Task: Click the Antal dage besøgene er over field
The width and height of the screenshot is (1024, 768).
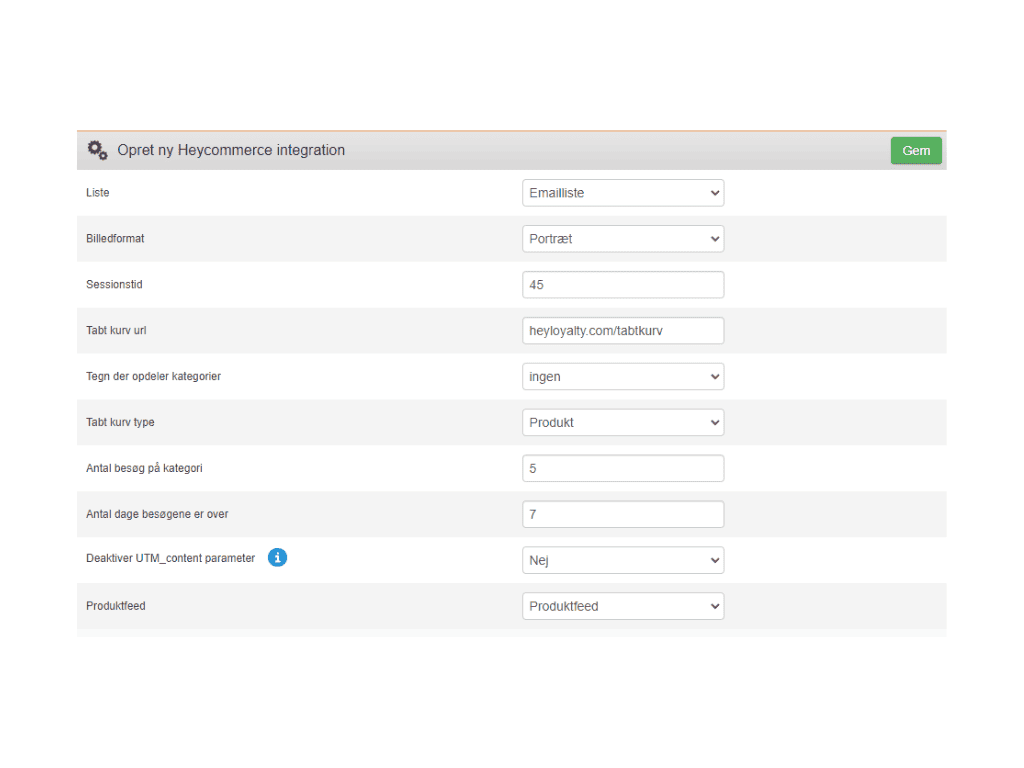Action: [622, 515]
